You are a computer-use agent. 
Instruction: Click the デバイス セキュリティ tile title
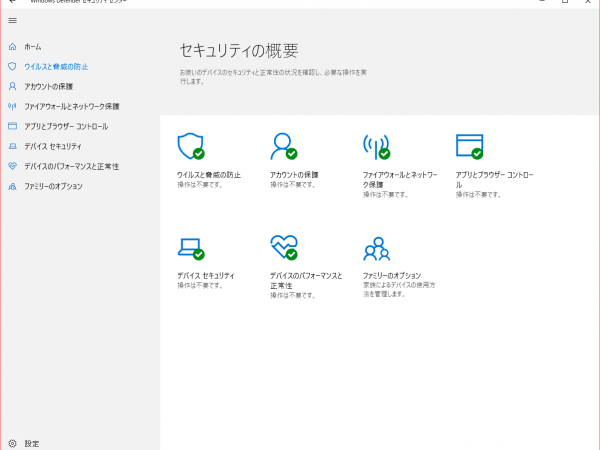[x=206, y=276]
